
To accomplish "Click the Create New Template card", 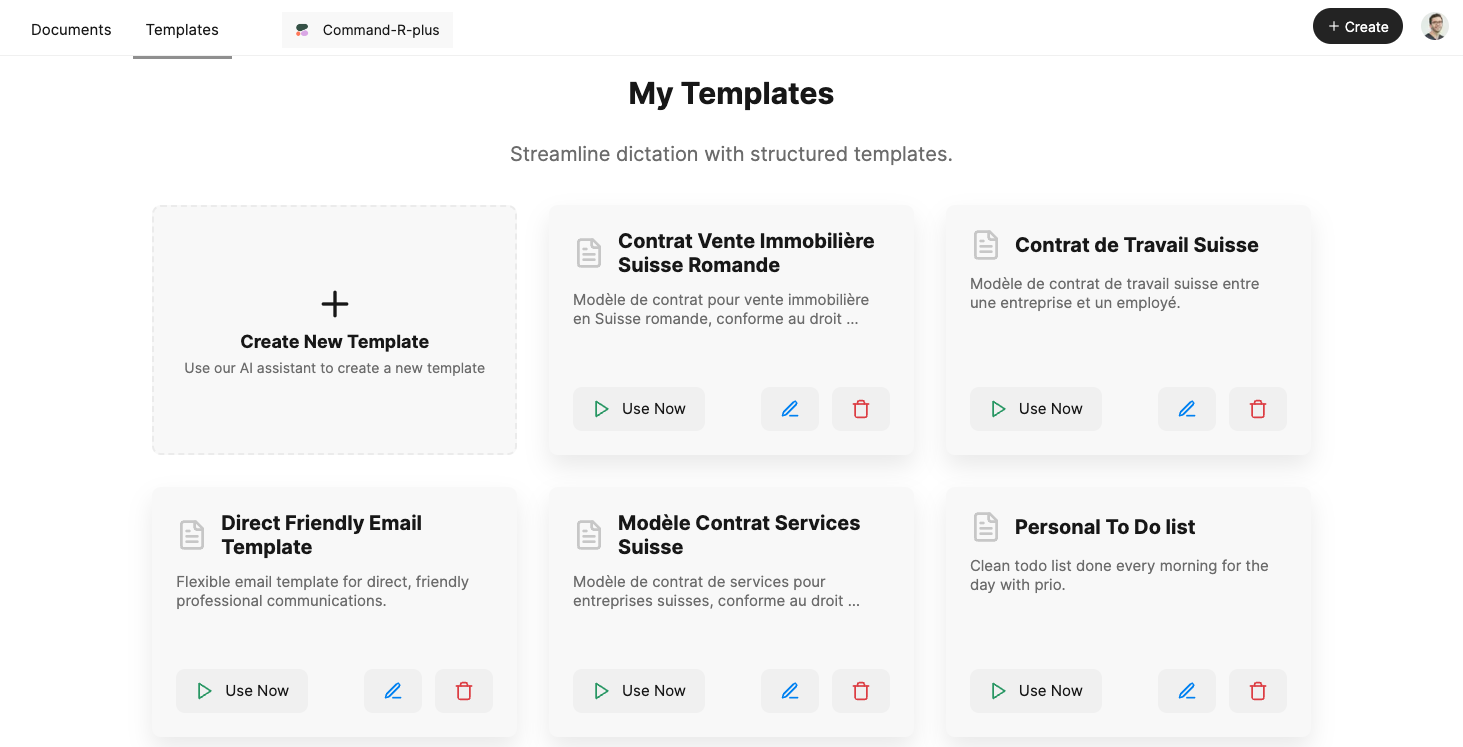I will 334,330.
